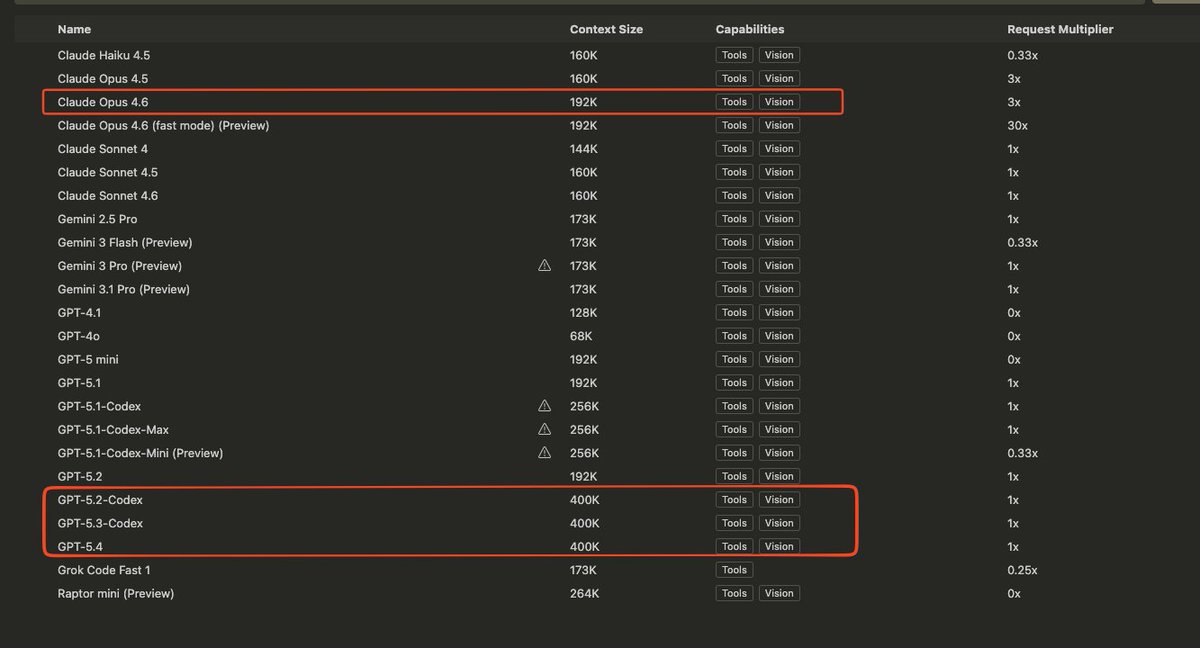
Task: Choose the GPT-5 mini model
Action: [x=88, y=359]
